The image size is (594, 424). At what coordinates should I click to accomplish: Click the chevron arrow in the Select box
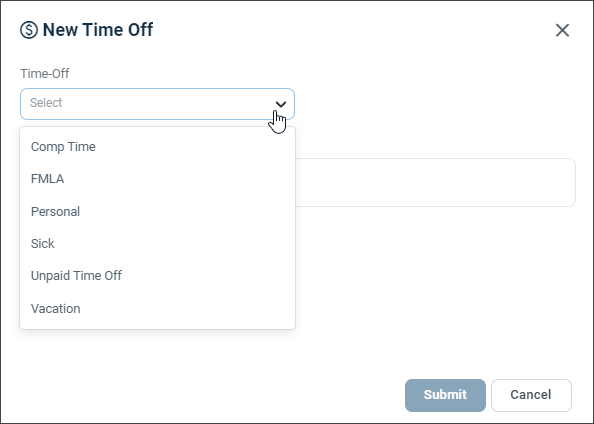click(x=281, y=104)
